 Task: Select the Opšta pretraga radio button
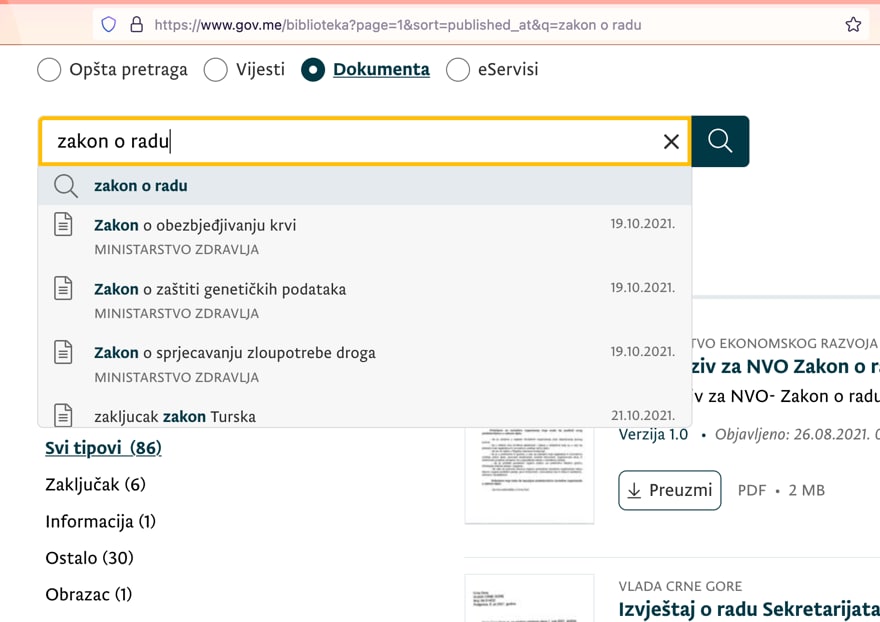pos(49,70)
